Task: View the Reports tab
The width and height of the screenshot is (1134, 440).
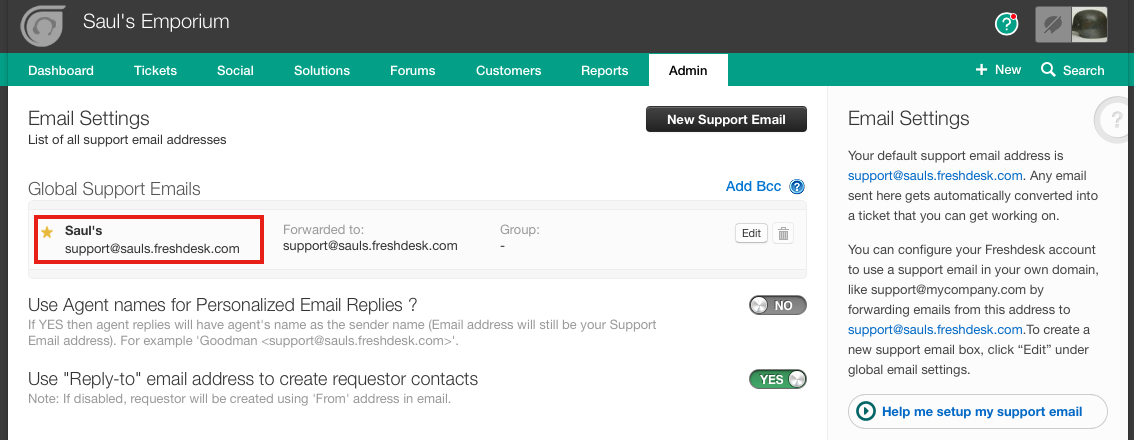Action: (x=605, y=70)
